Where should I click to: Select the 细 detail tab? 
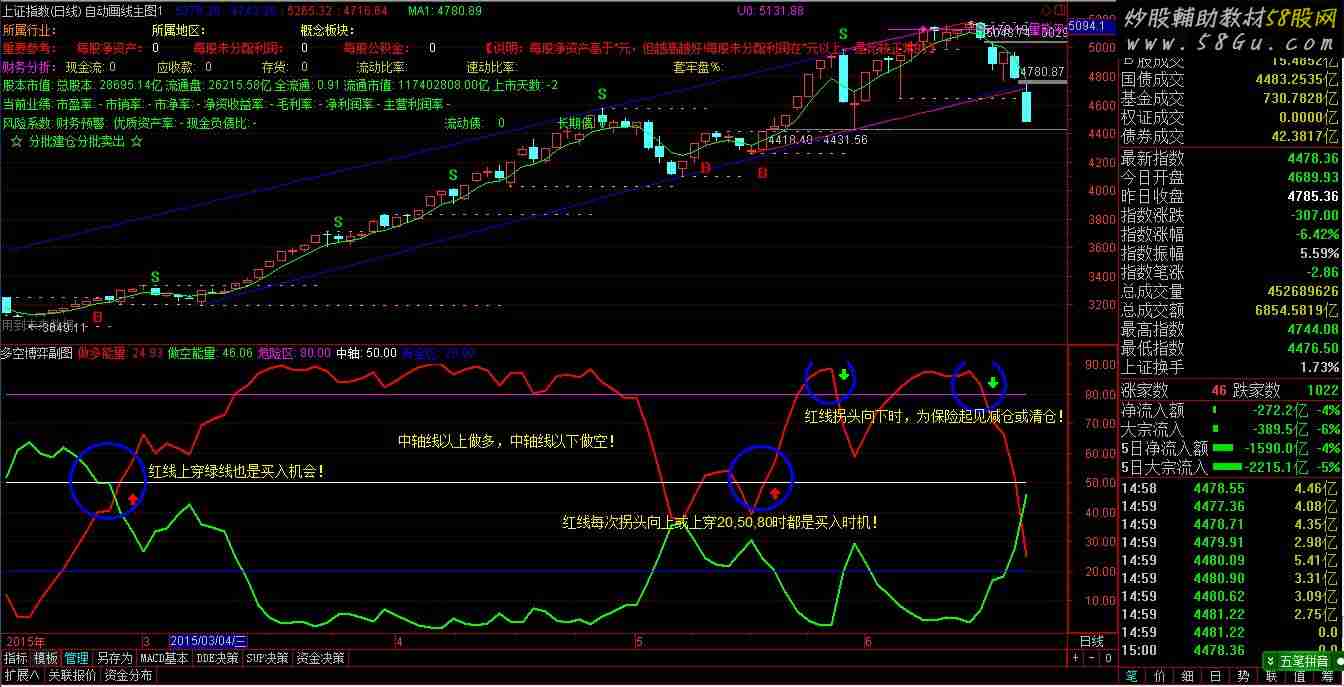click(x=1187, y=676)
